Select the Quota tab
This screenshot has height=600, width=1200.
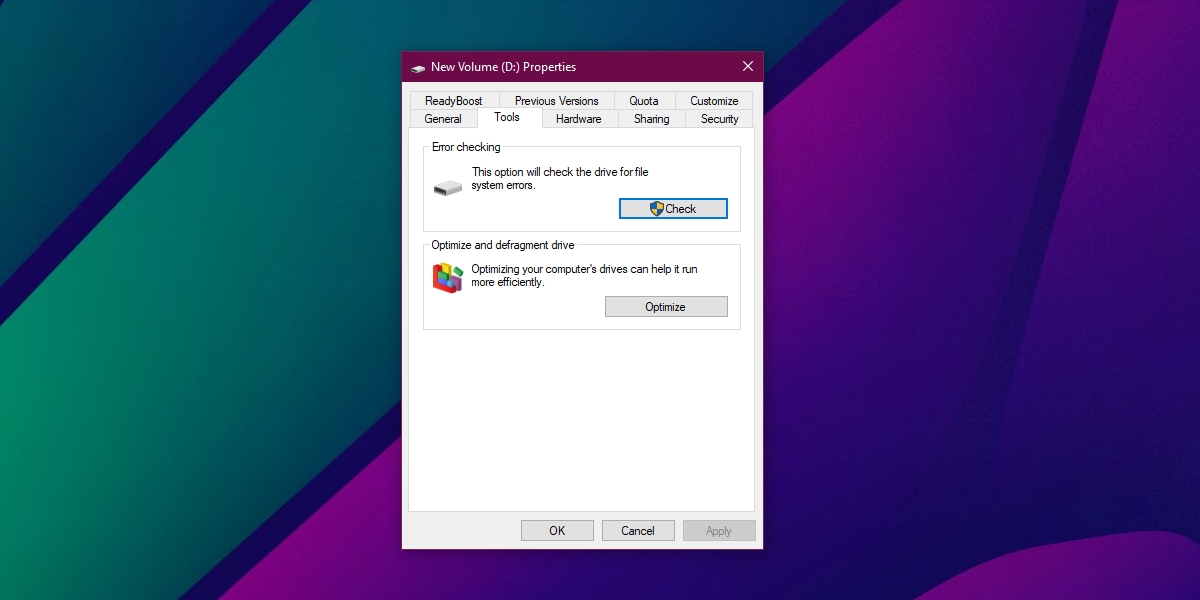pyautogui.click(x=644, y=100)
